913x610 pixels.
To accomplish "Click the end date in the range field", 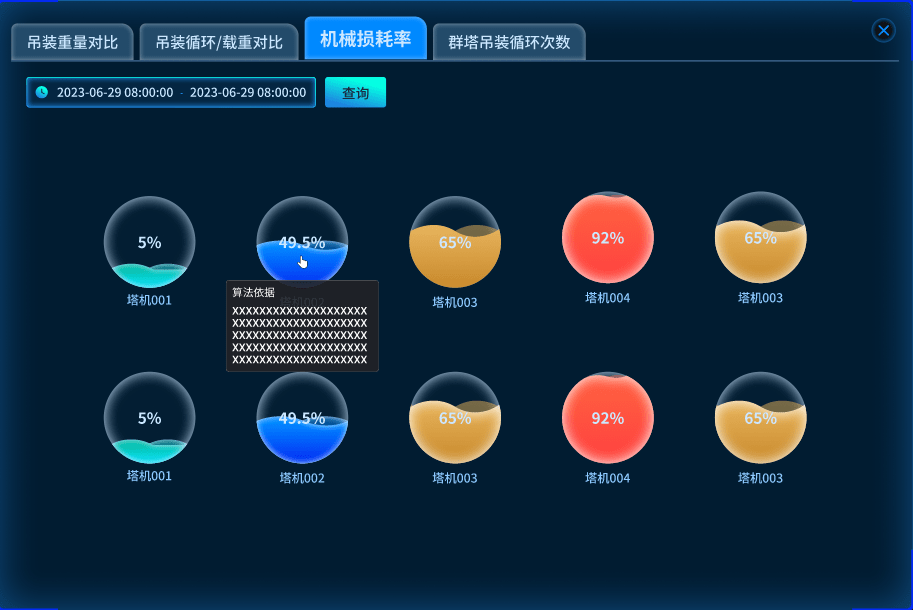I will [x=248, y=92].
